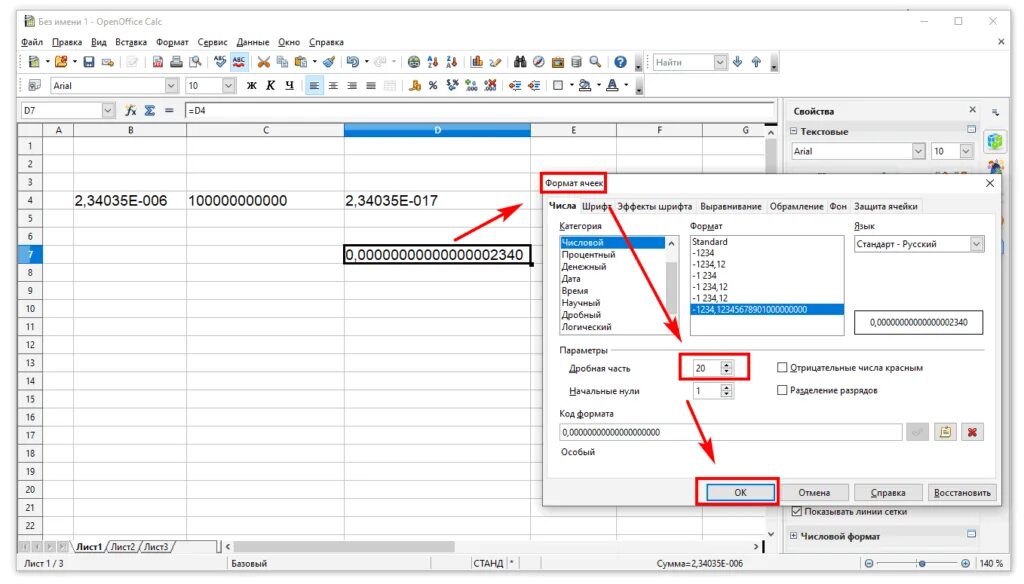This screenshot has width=1024, height=584.
Task: Click the formula input line =D4
Action: click(479, 110)
